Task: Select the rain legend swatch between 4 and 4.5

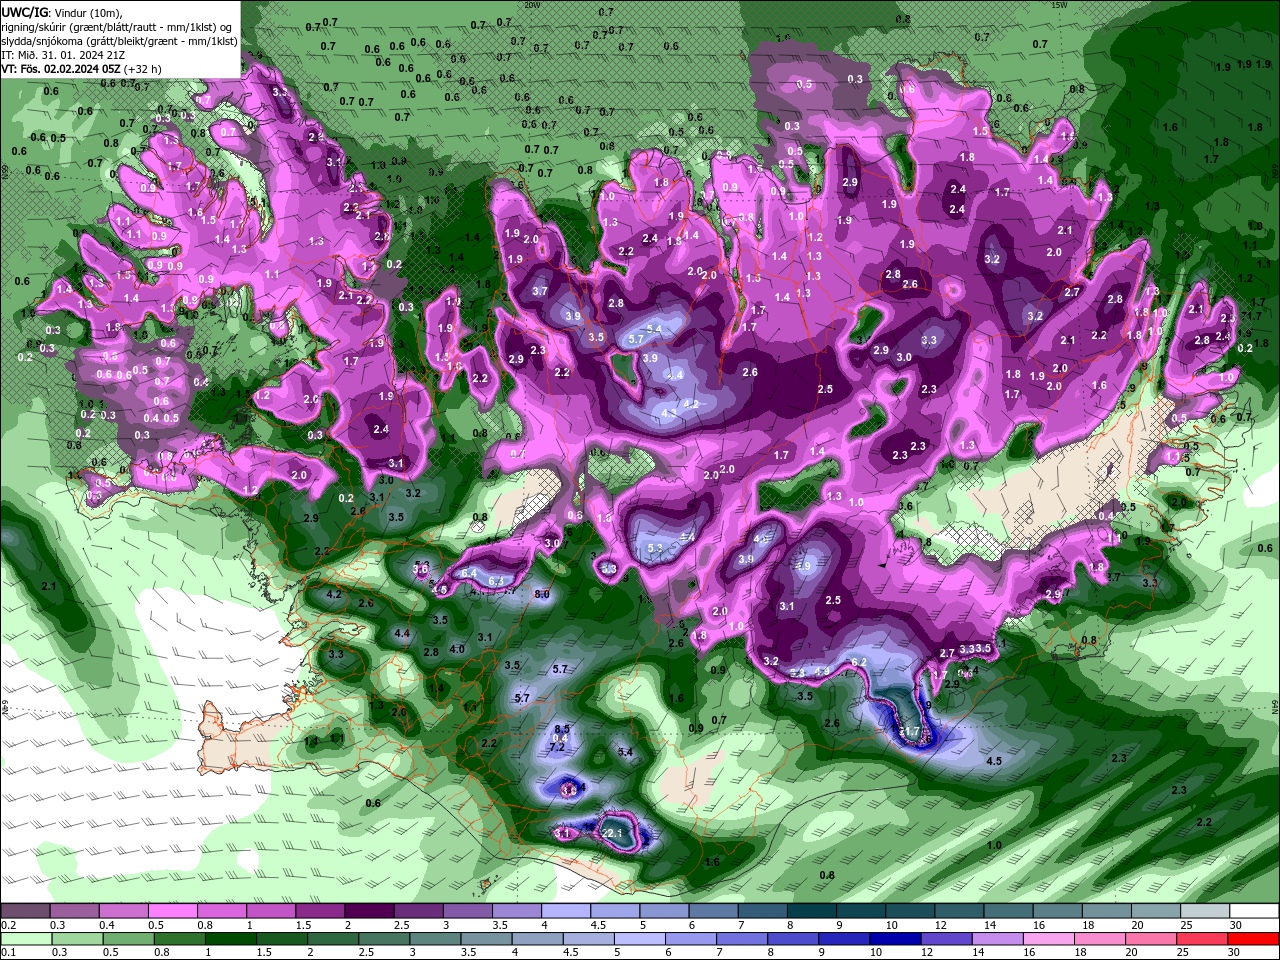Action: (x=538, y=939)
